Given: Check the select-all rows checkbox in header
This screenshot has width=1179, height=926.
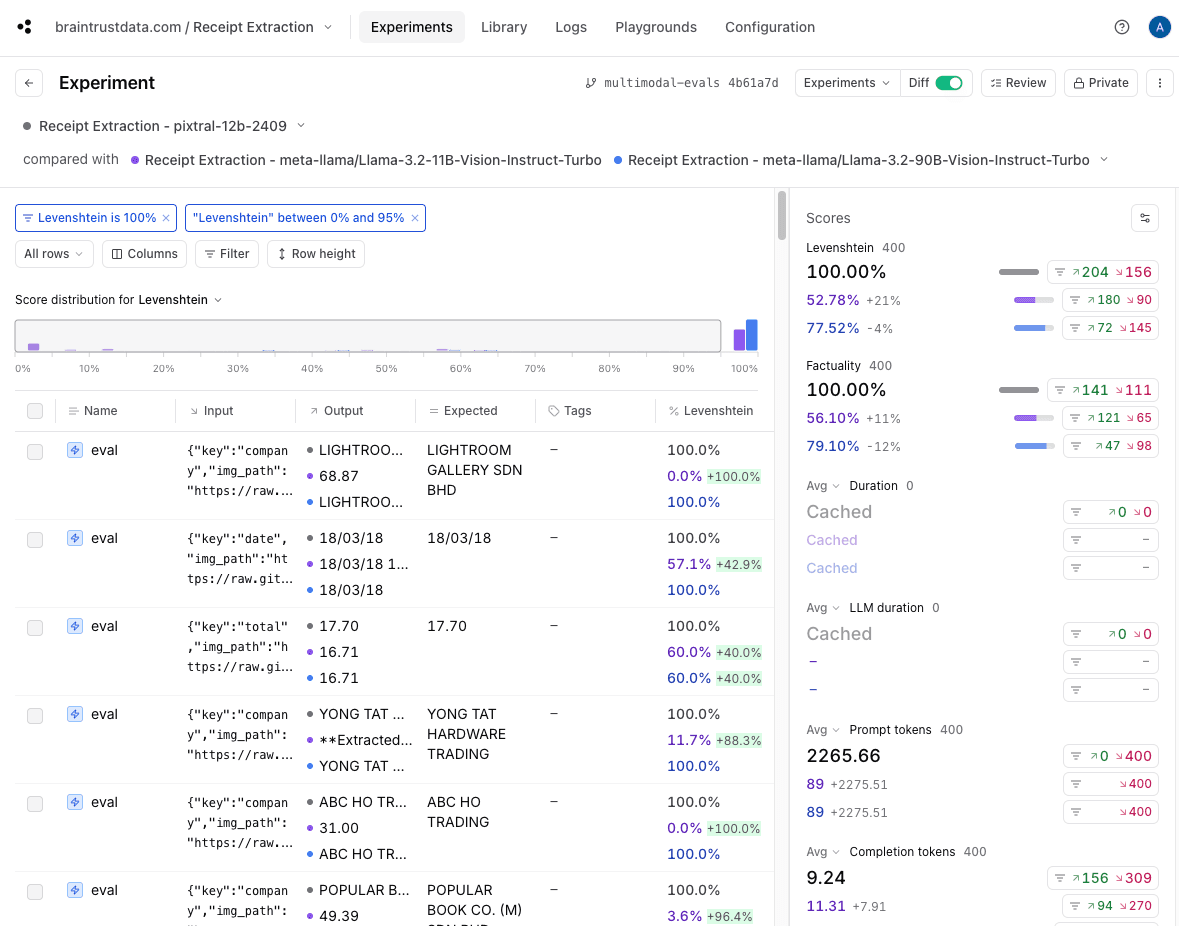Looking at the screenshot, I should coord(35,411).
